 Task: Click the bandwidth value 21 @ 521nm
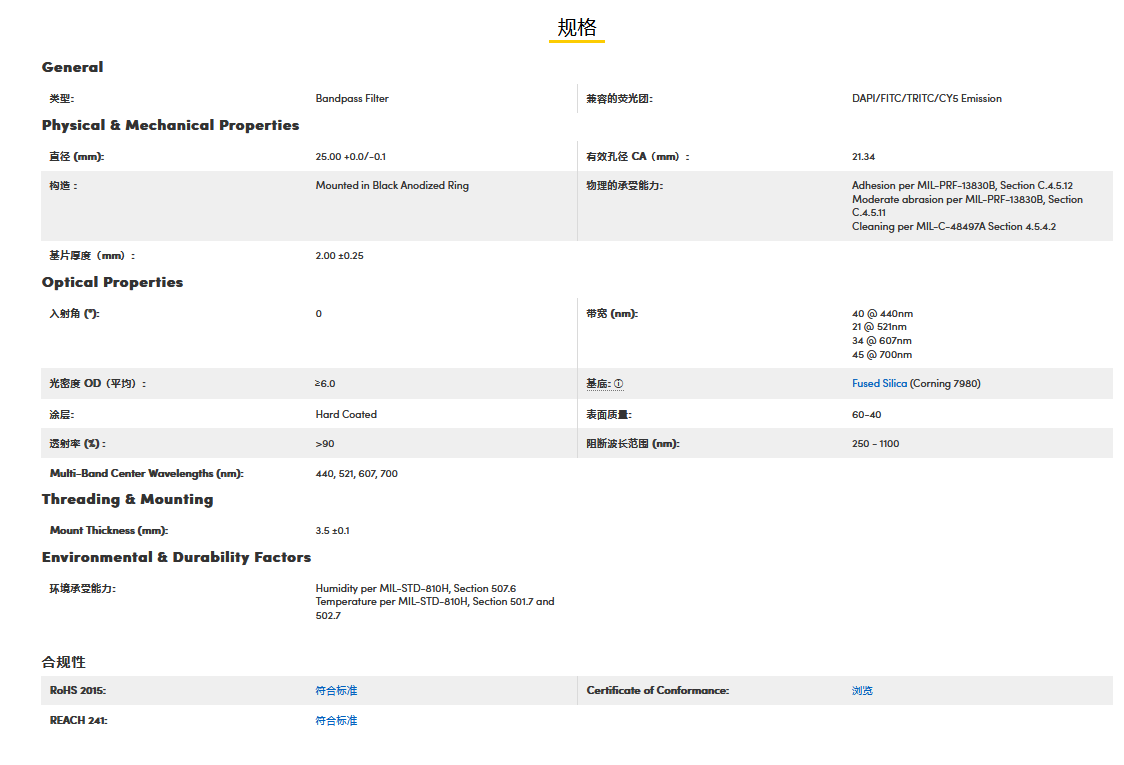point(879,327)
